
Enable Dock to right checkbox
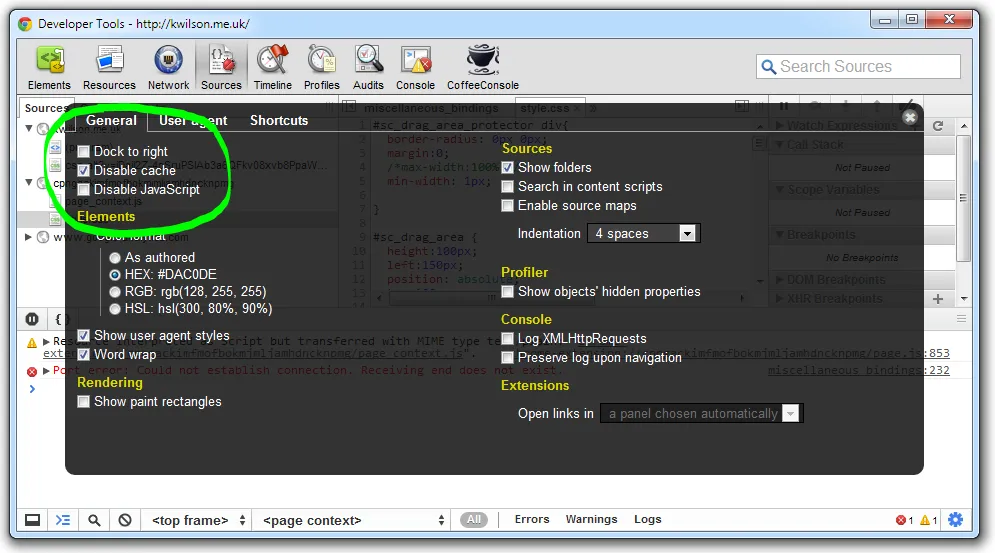click(83, 152)
